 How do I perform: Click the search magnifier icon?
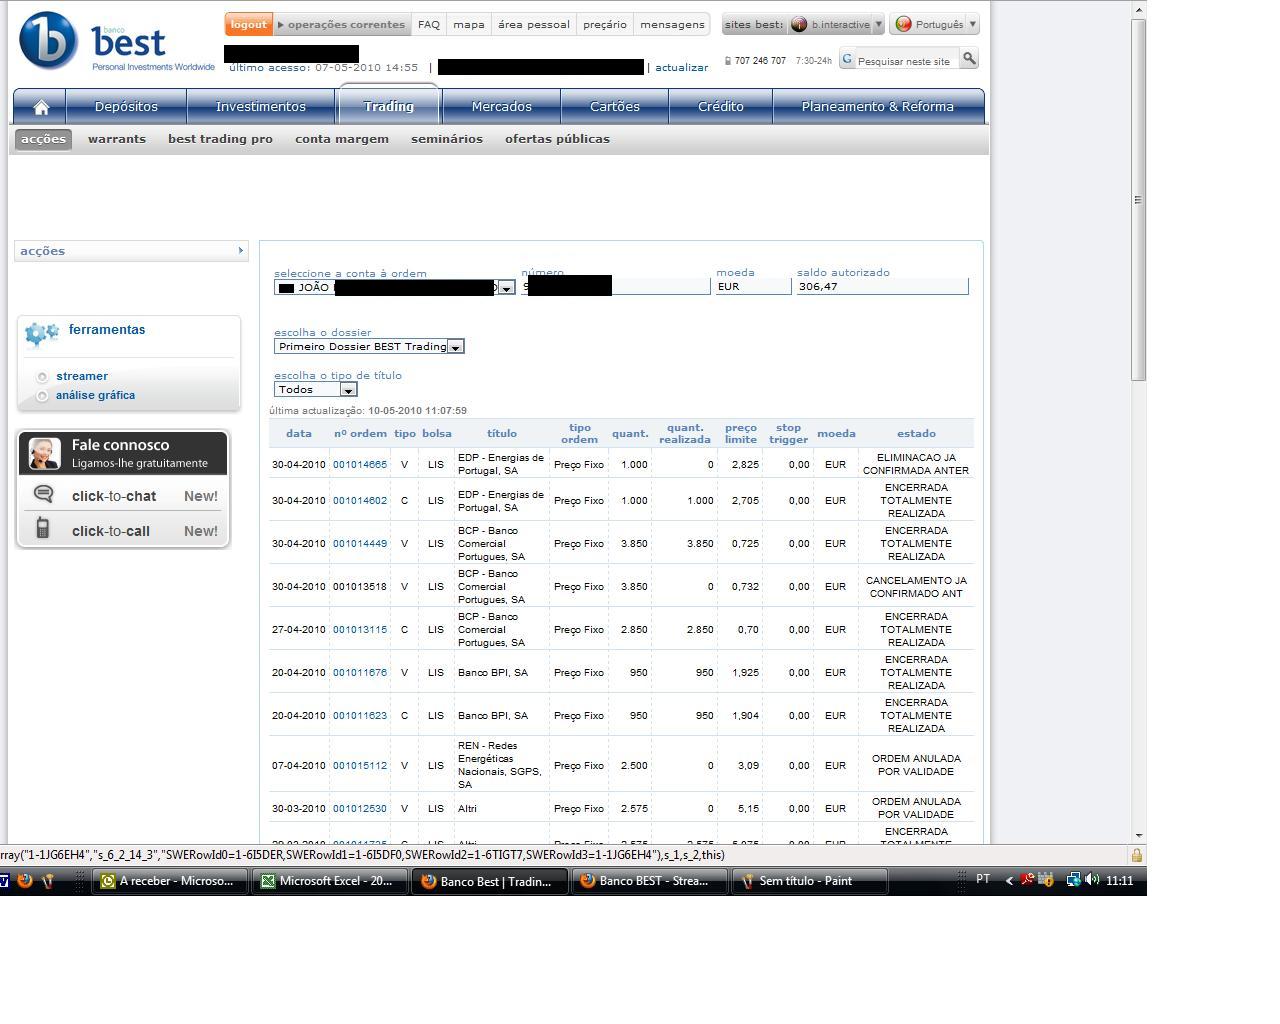(968, 59)
